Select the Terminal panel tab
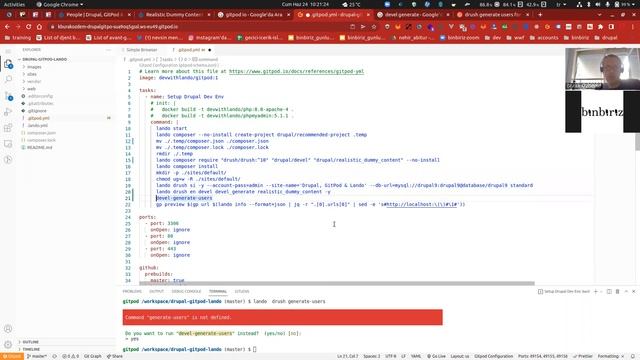640x360 pixels. [x=218, y=291]
